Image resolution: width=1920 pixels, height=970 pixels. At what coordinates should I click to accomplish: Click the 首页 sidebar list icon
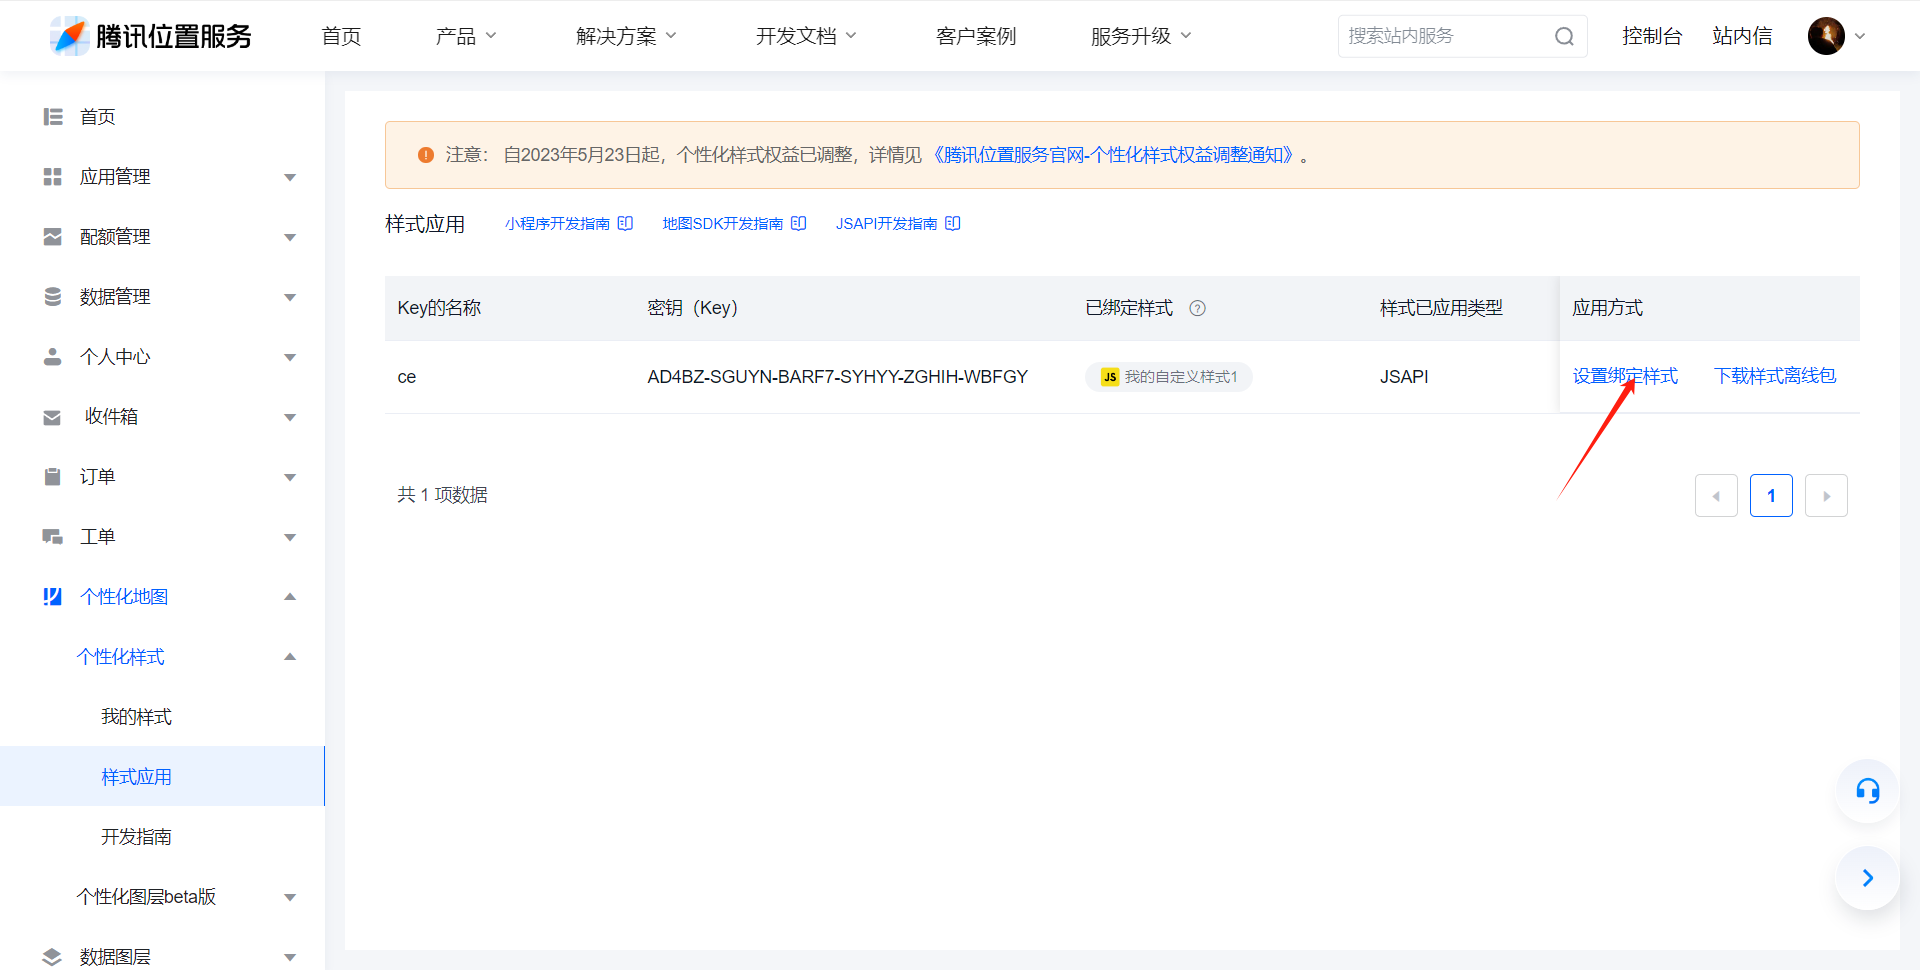(53, 117)
